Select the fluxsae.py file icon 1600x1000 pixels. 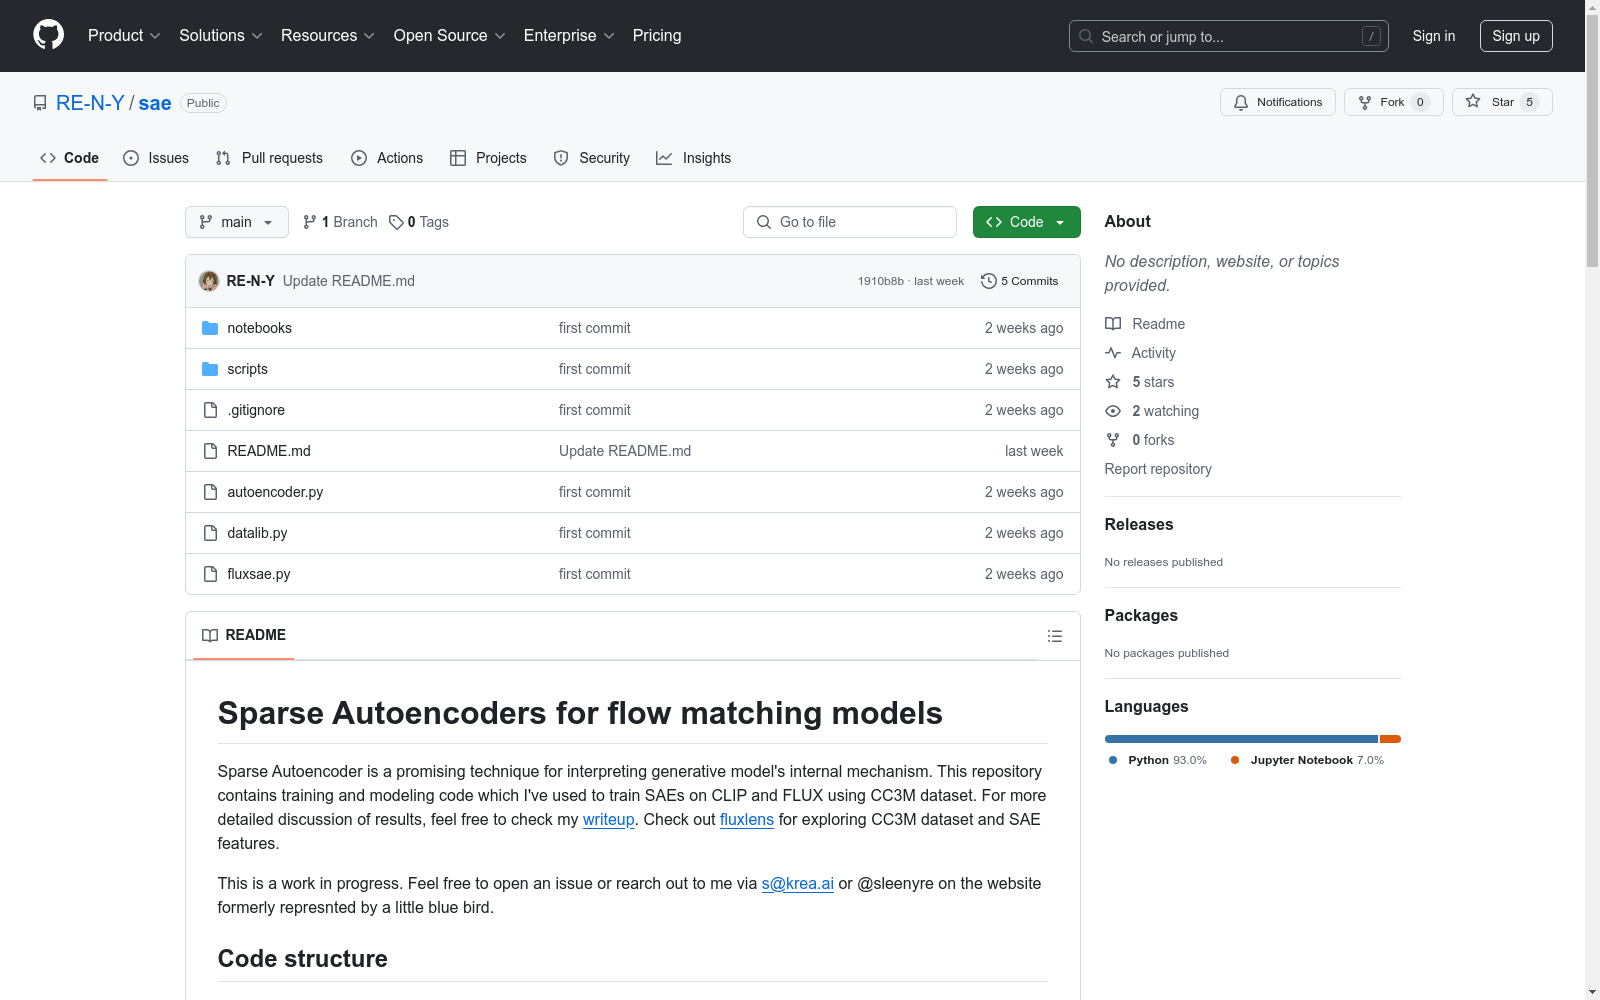[210, 574]
